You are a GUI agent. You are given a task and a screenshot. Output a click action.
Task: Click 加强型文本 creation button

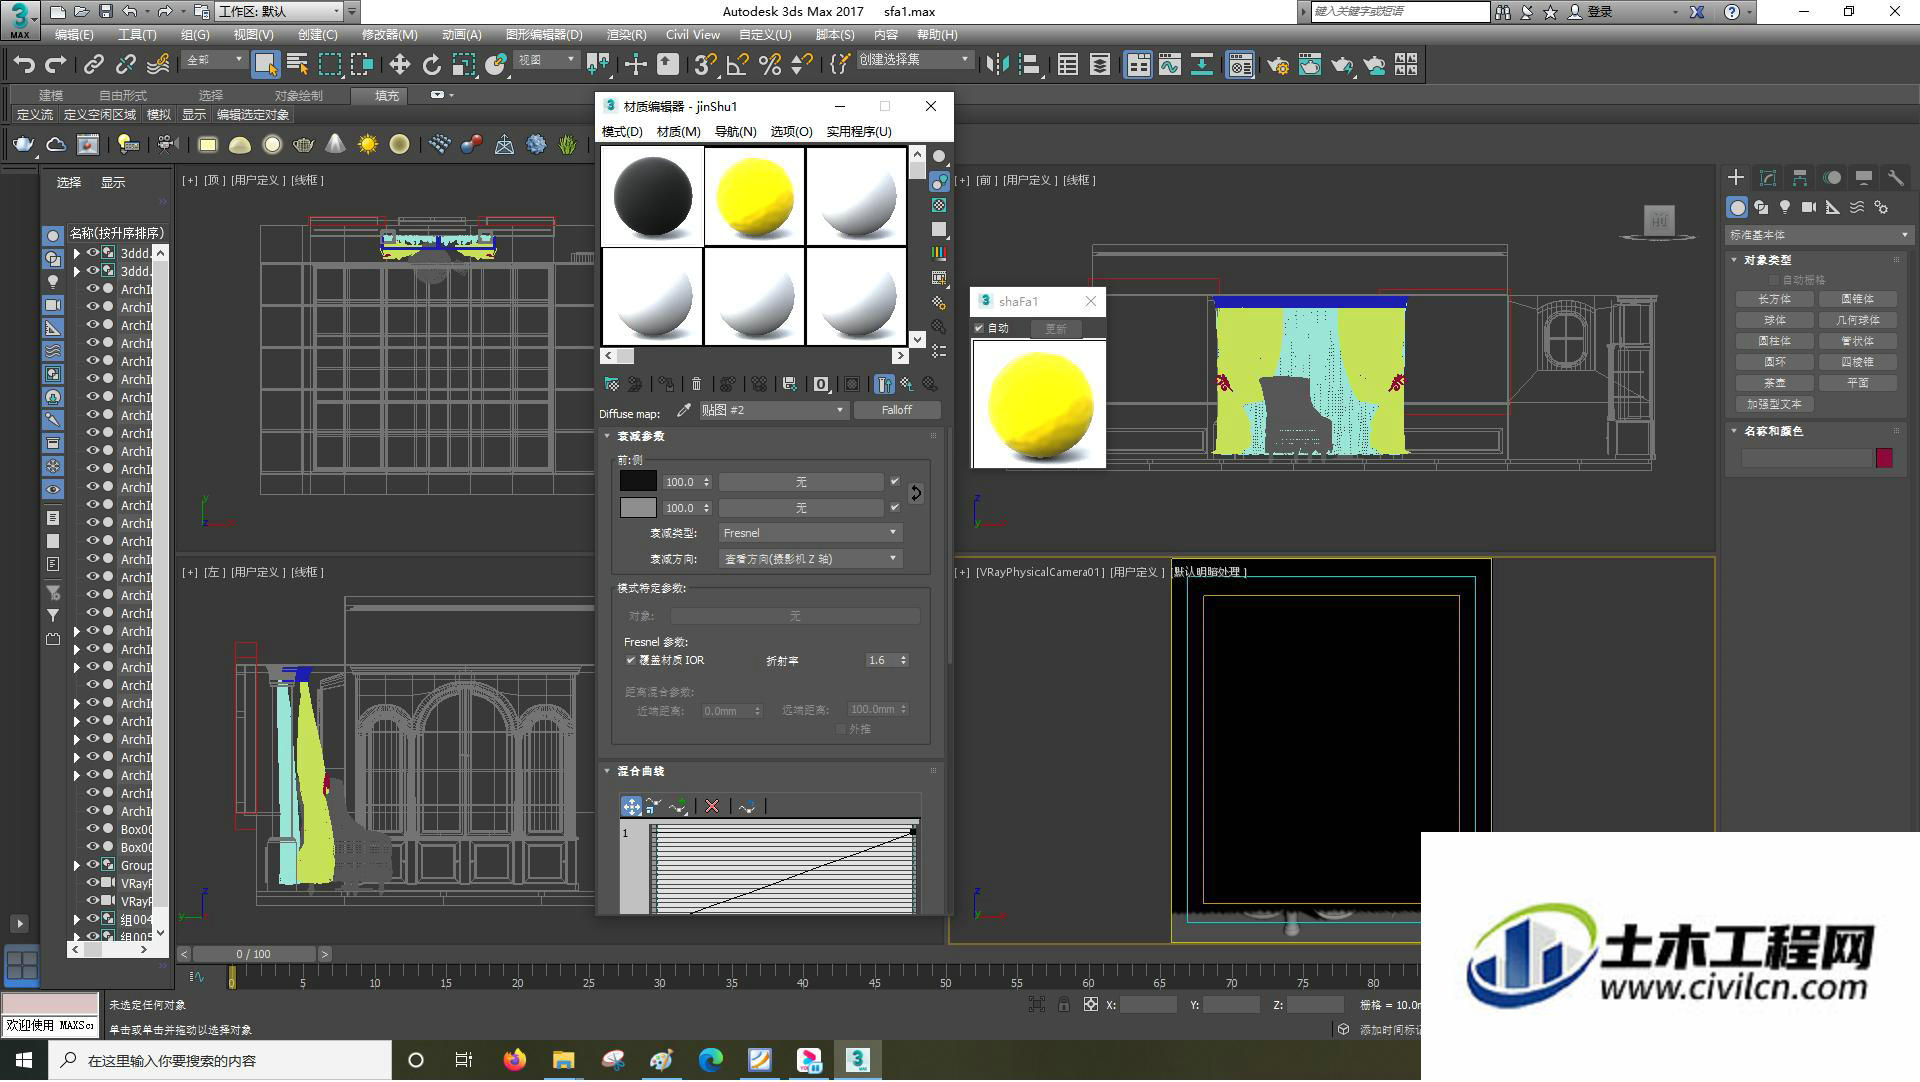point(1775,404)
